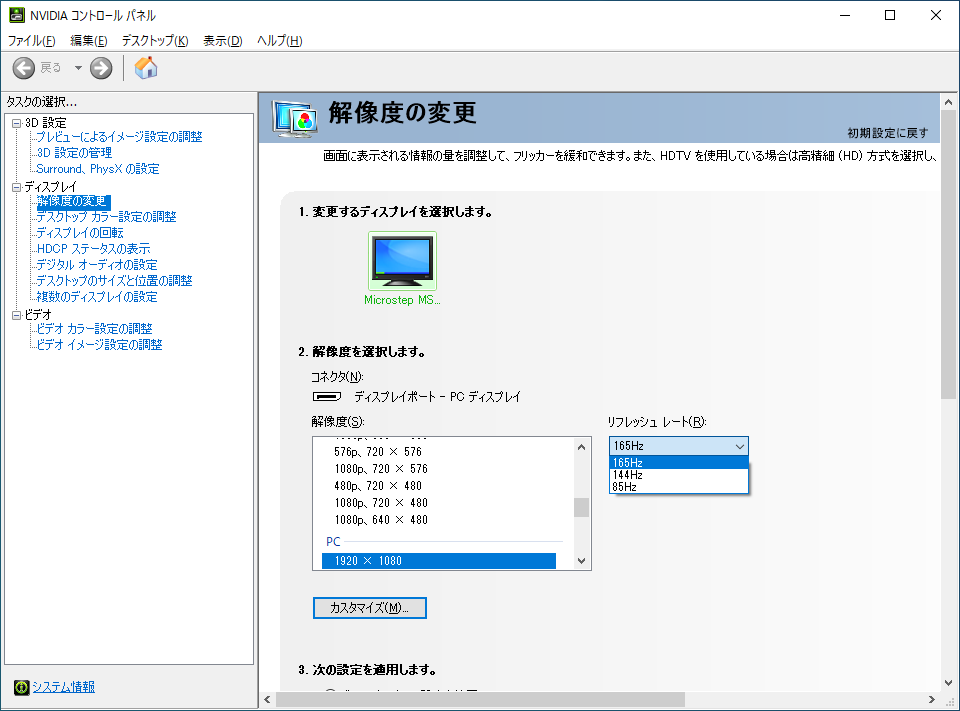Open the システム情報 link
The image size is (960, 711).
[64, 687]
